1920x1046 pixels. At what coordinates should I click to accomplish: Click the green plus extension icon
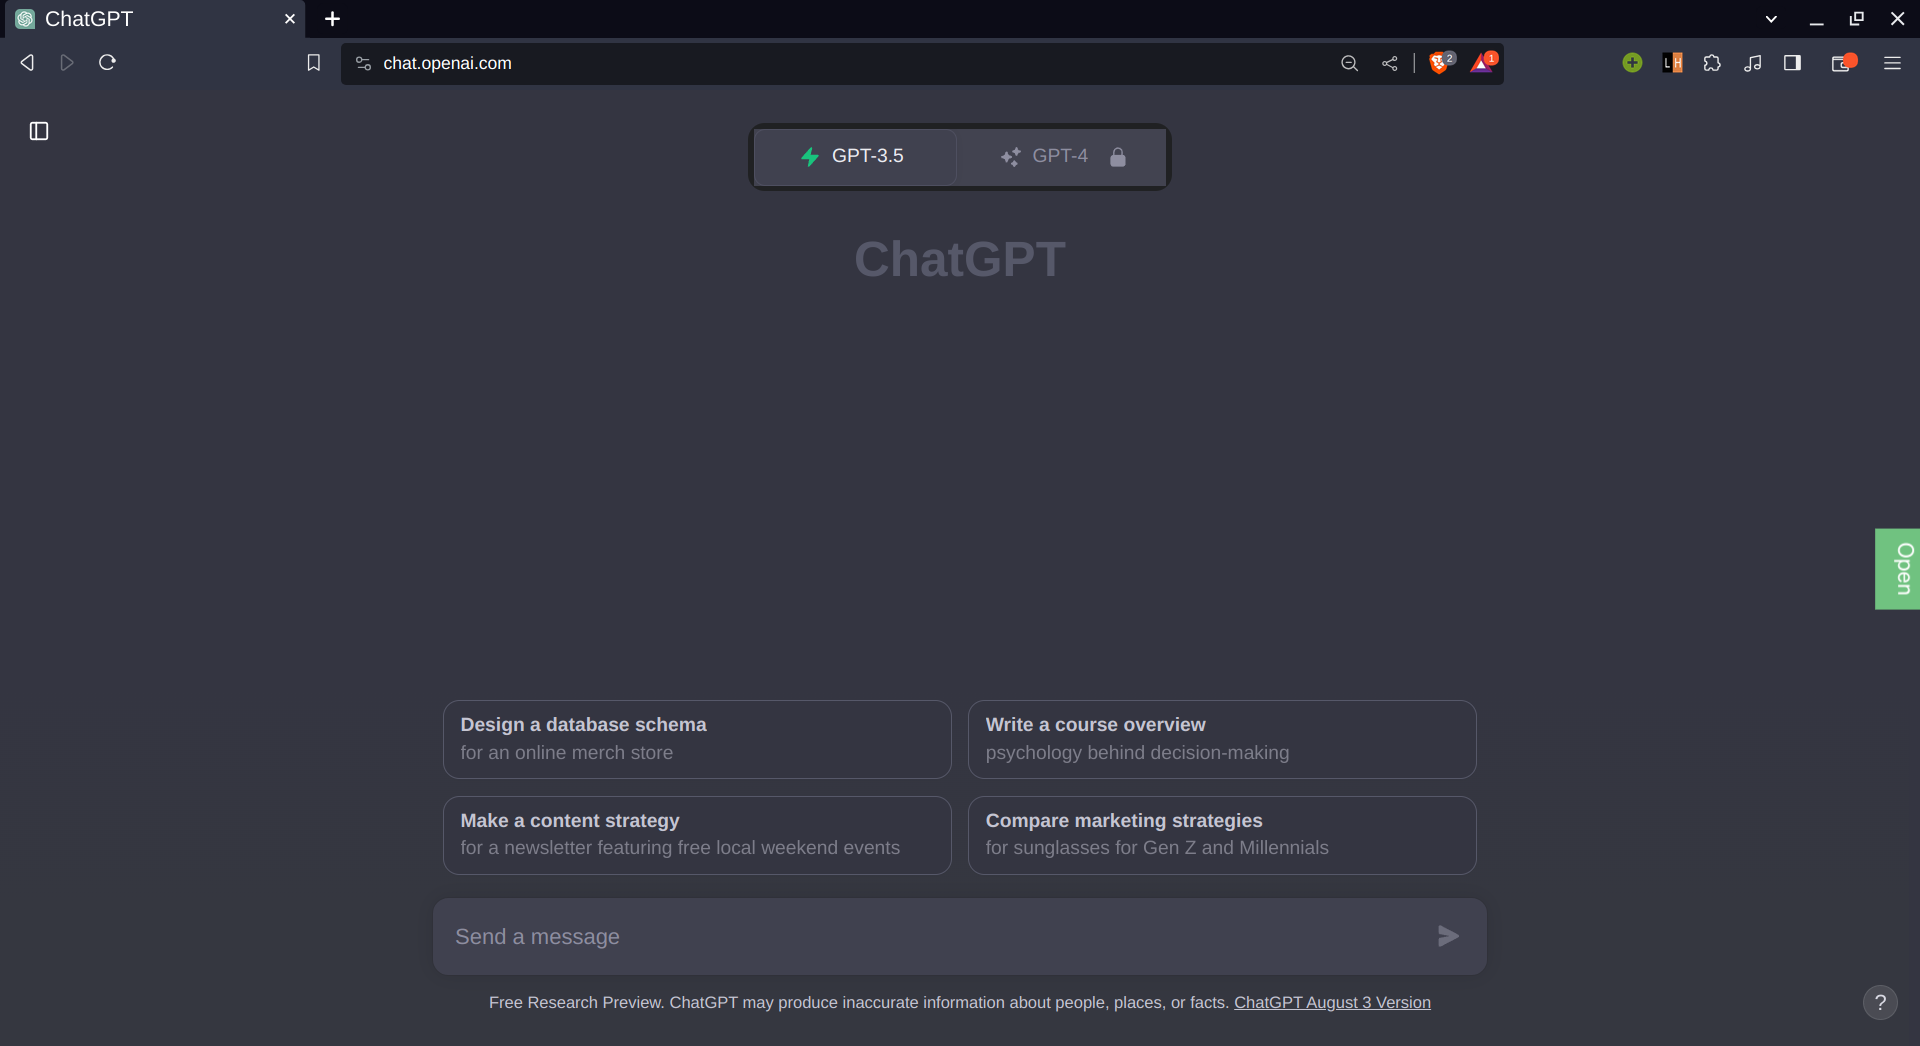1632,63
